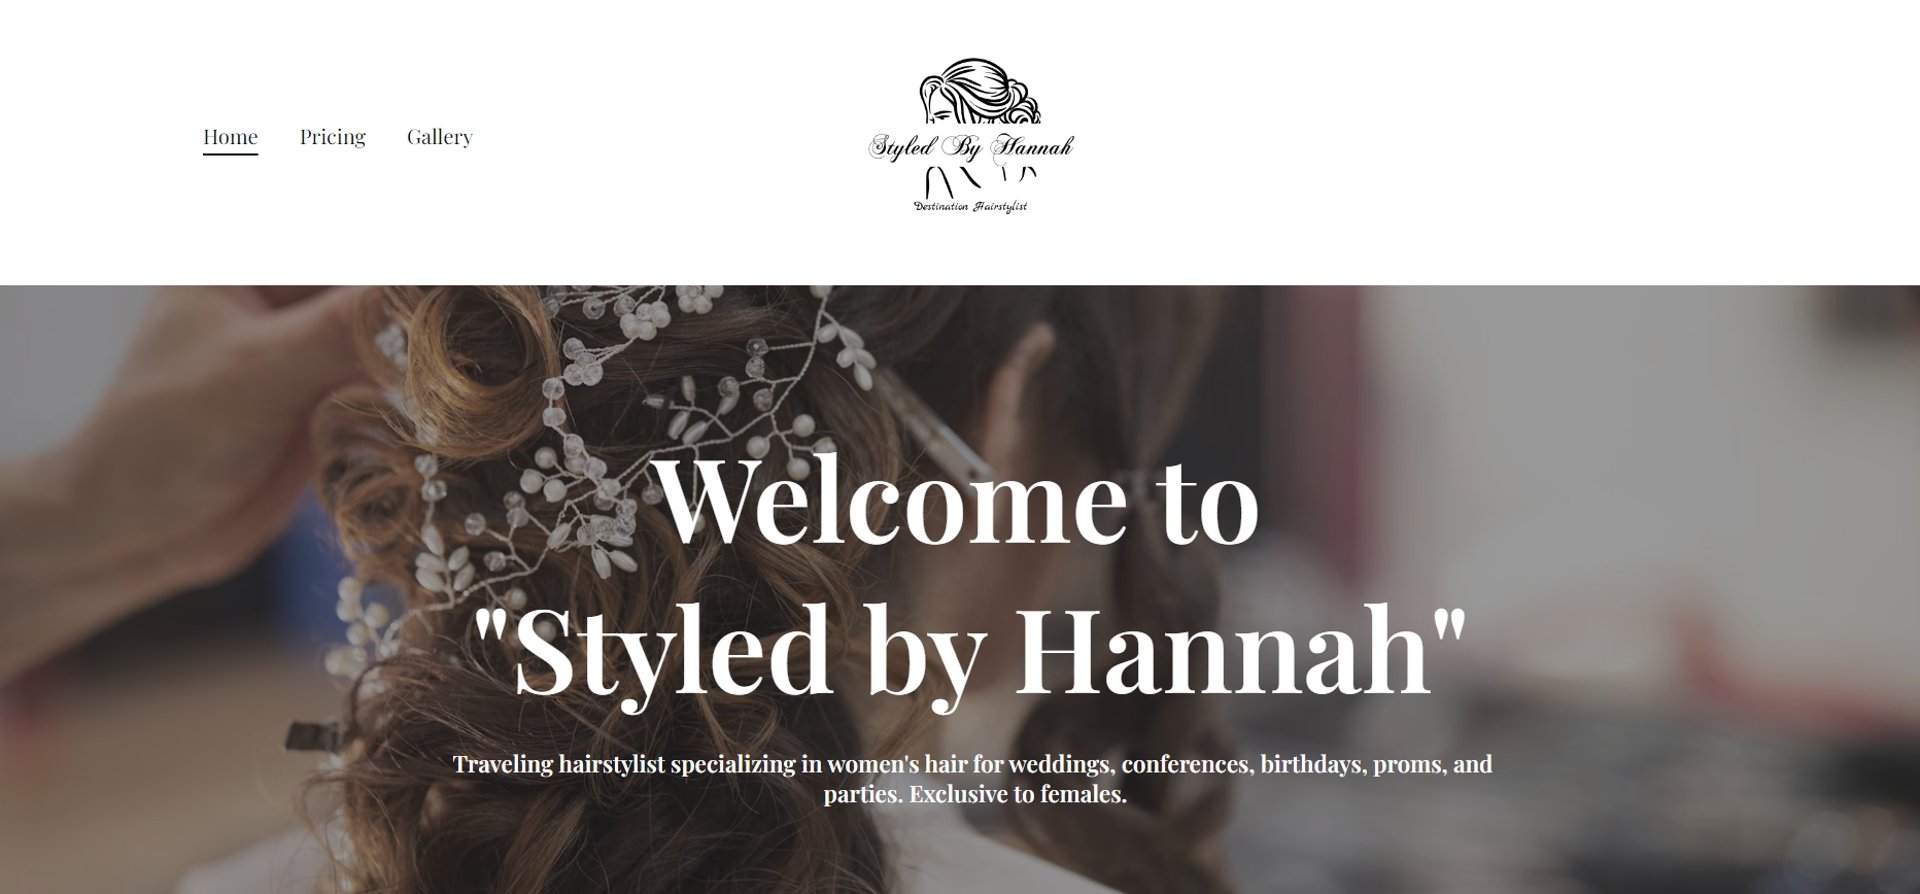
Task: Click the underline beneath the Home link
Action: 230,153
